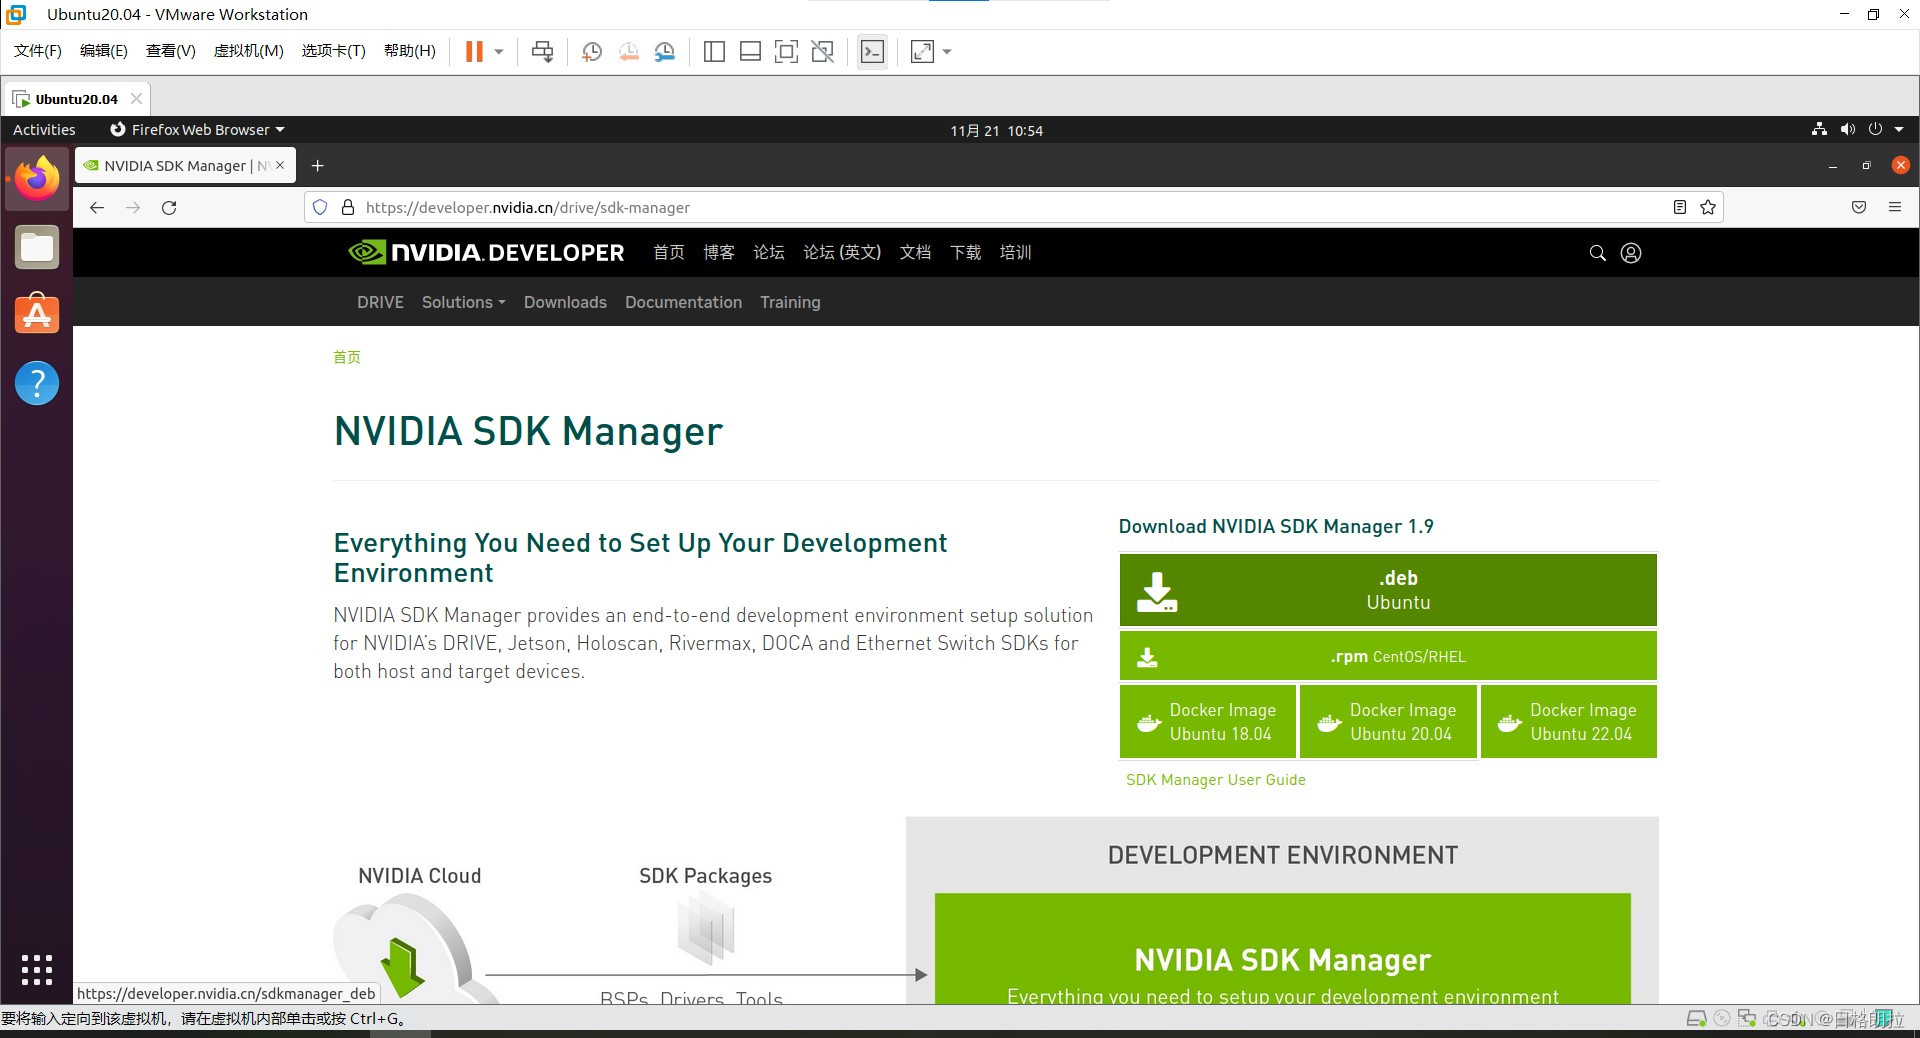Click the NVIDIA account user icon
Screen dimensions: 1920x1038
coord(1631,253)
